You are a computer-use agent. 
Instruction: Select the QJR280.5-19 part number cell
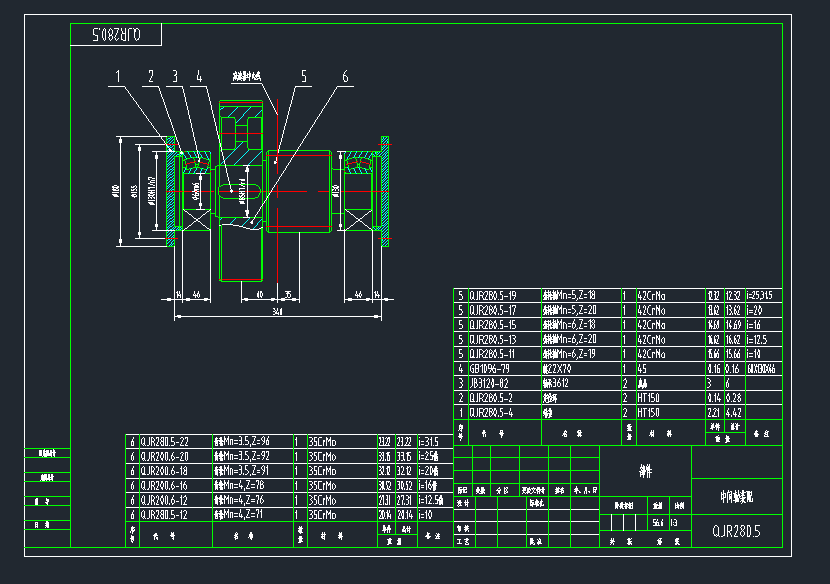(x=504, y=296)
